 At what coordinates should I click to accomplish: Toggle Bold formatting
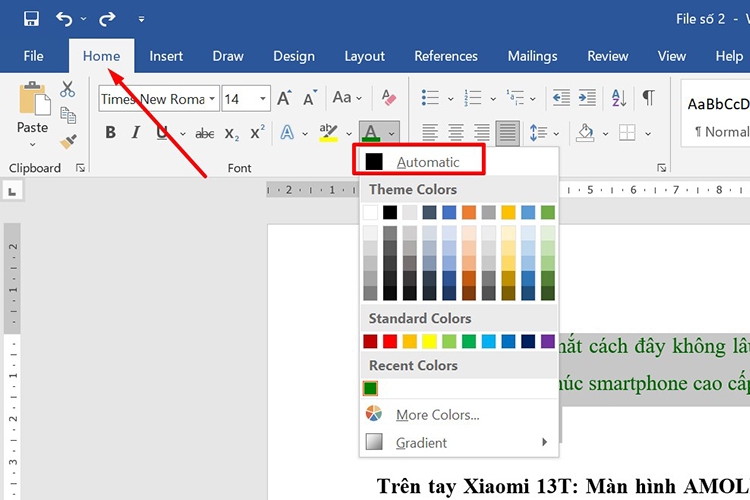(x=110, y=132)
